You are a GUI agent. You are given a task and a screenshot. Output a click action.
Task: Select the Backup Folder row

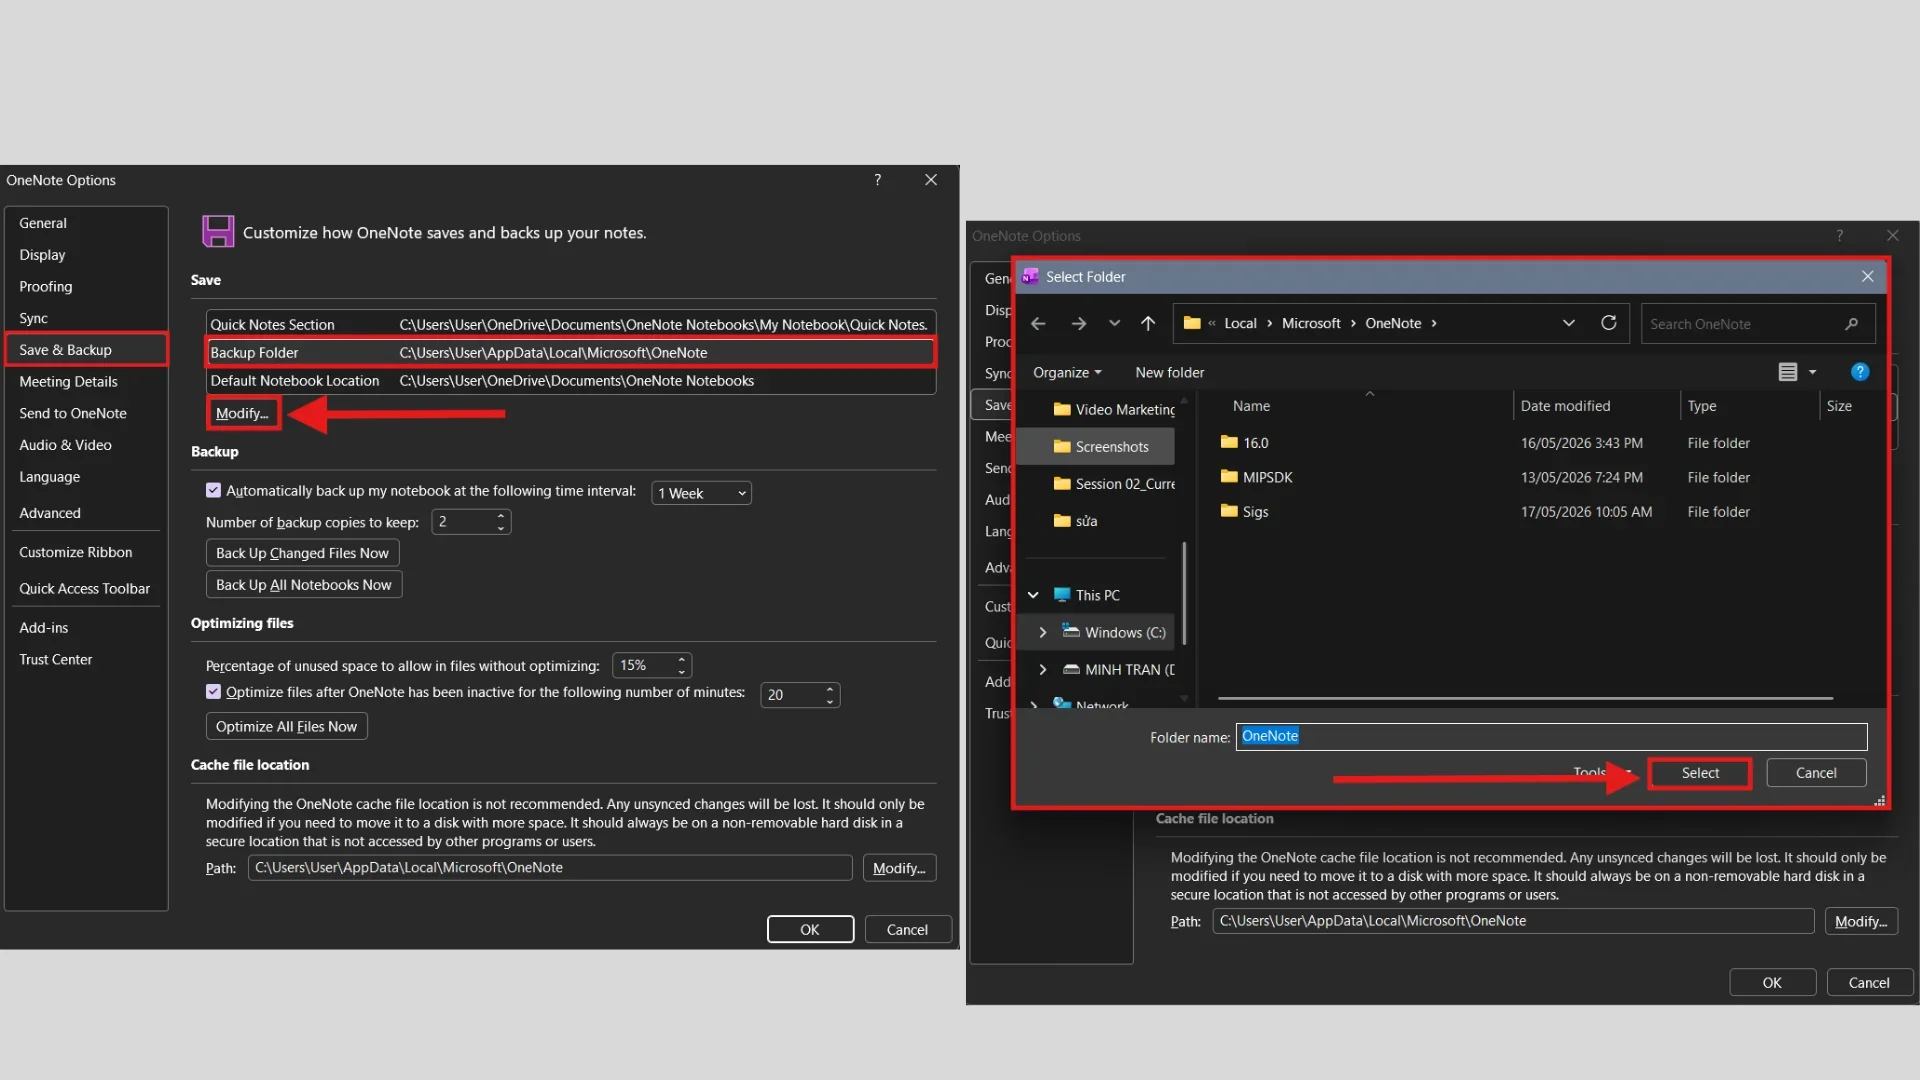[571, 353]
